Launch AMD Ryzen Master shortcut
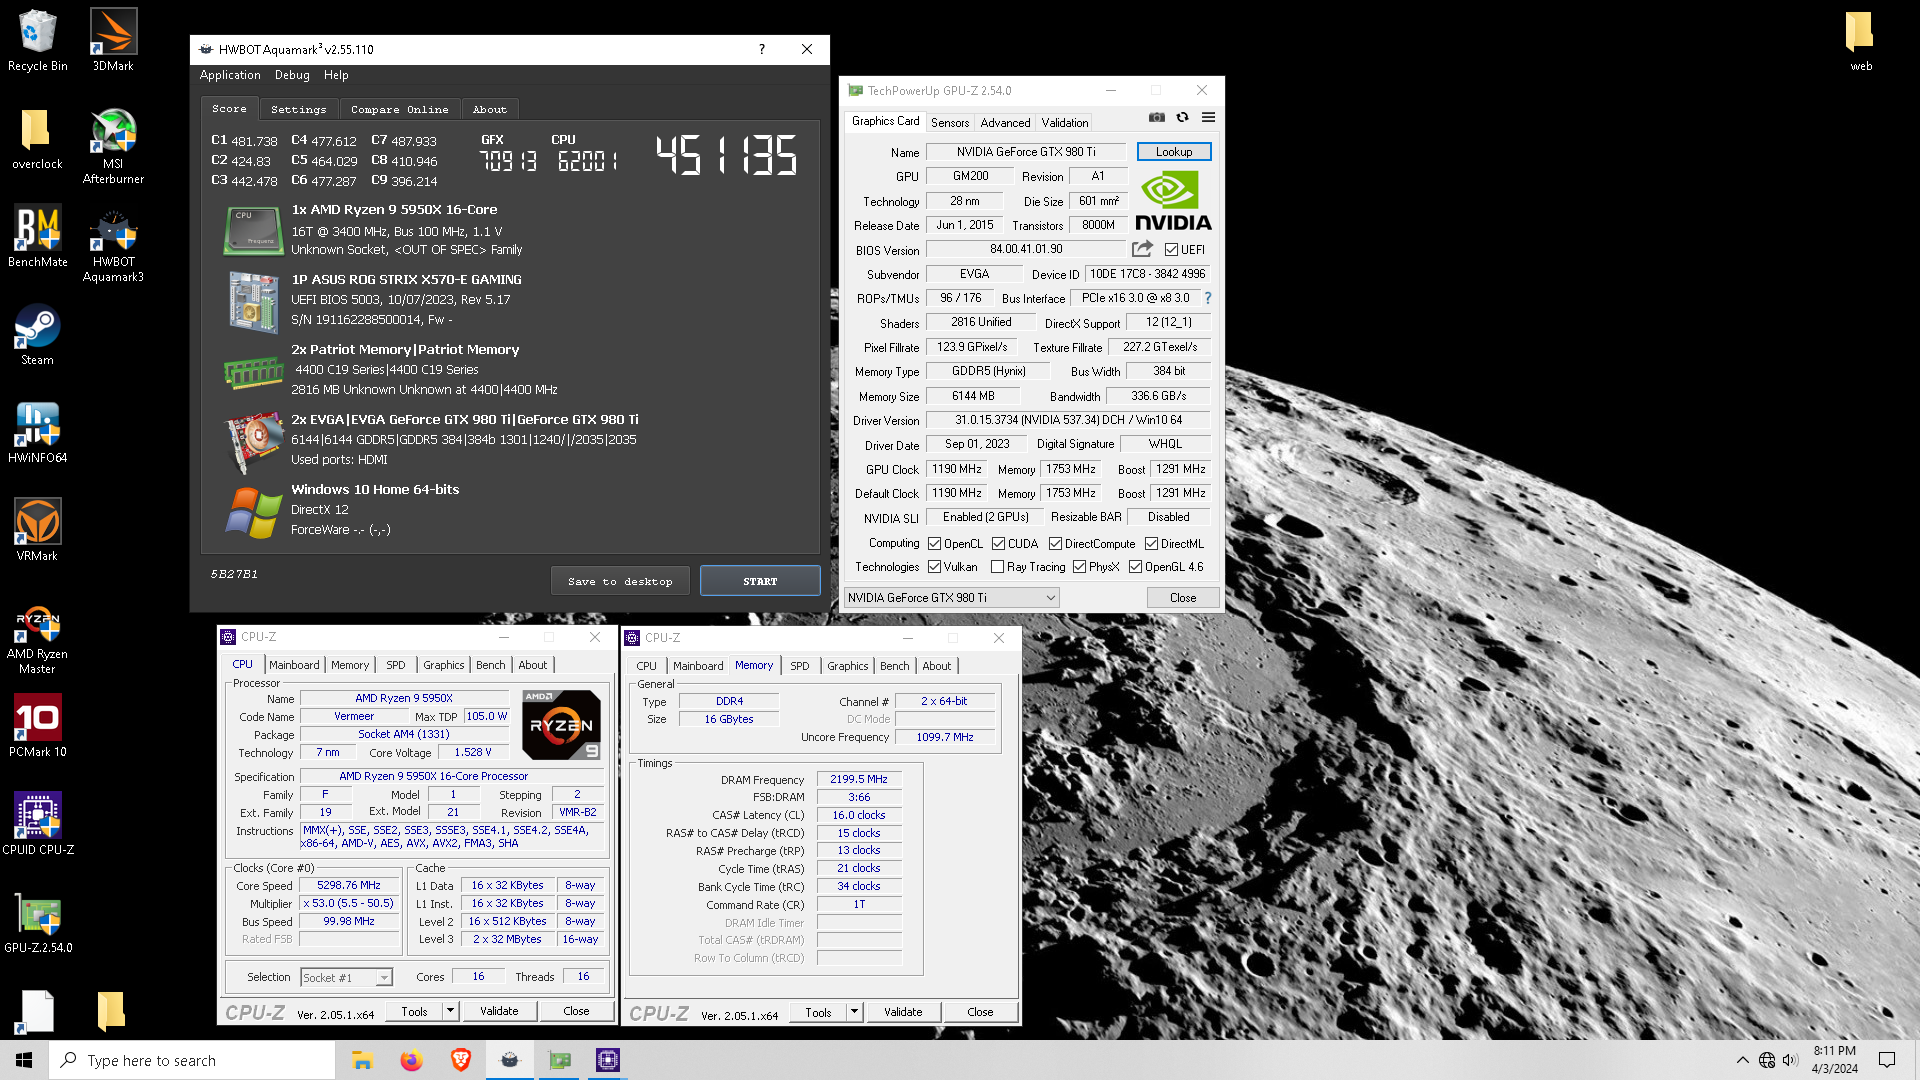This screenshot has height=1080, width=1920. coord(37,640)
